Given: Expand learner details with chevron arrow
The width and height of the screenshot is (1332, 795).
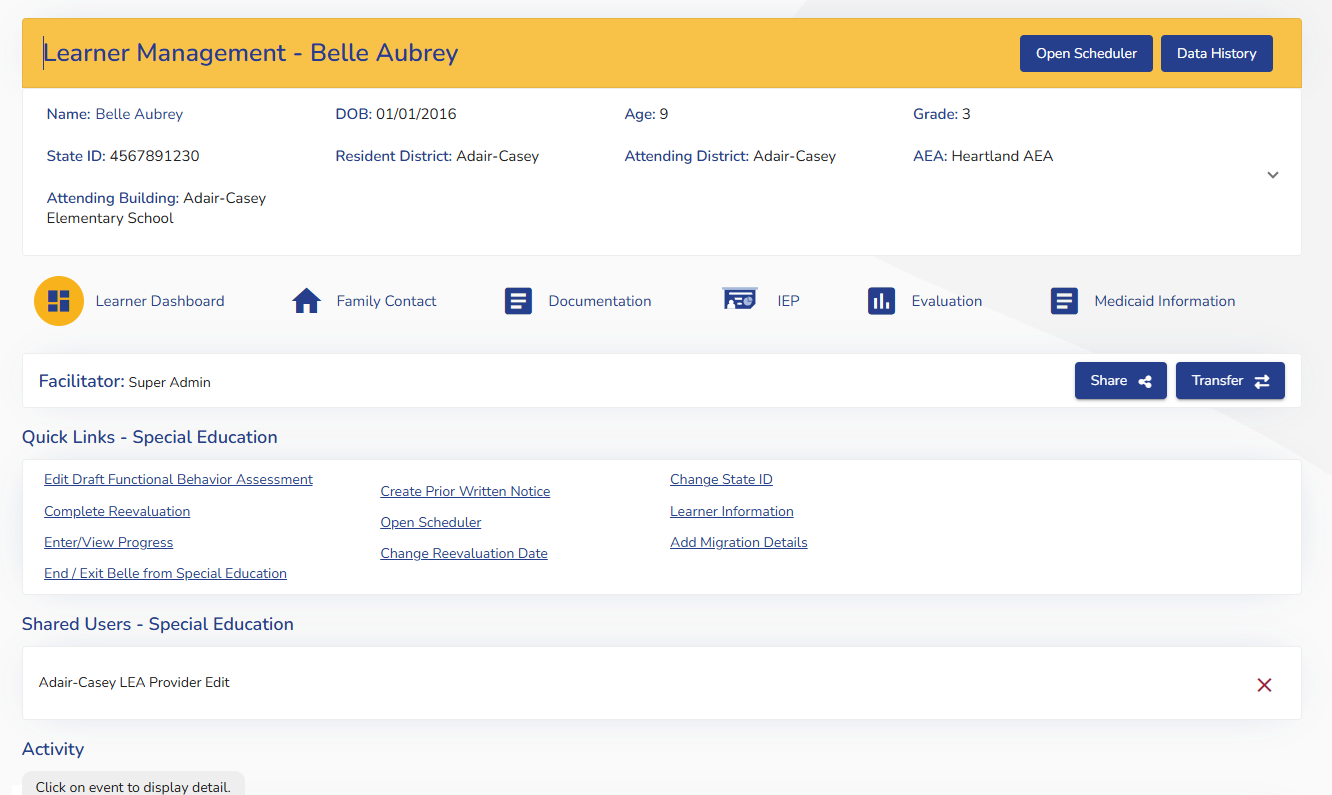Looking at the screenshot, I should coord(1272,175).
